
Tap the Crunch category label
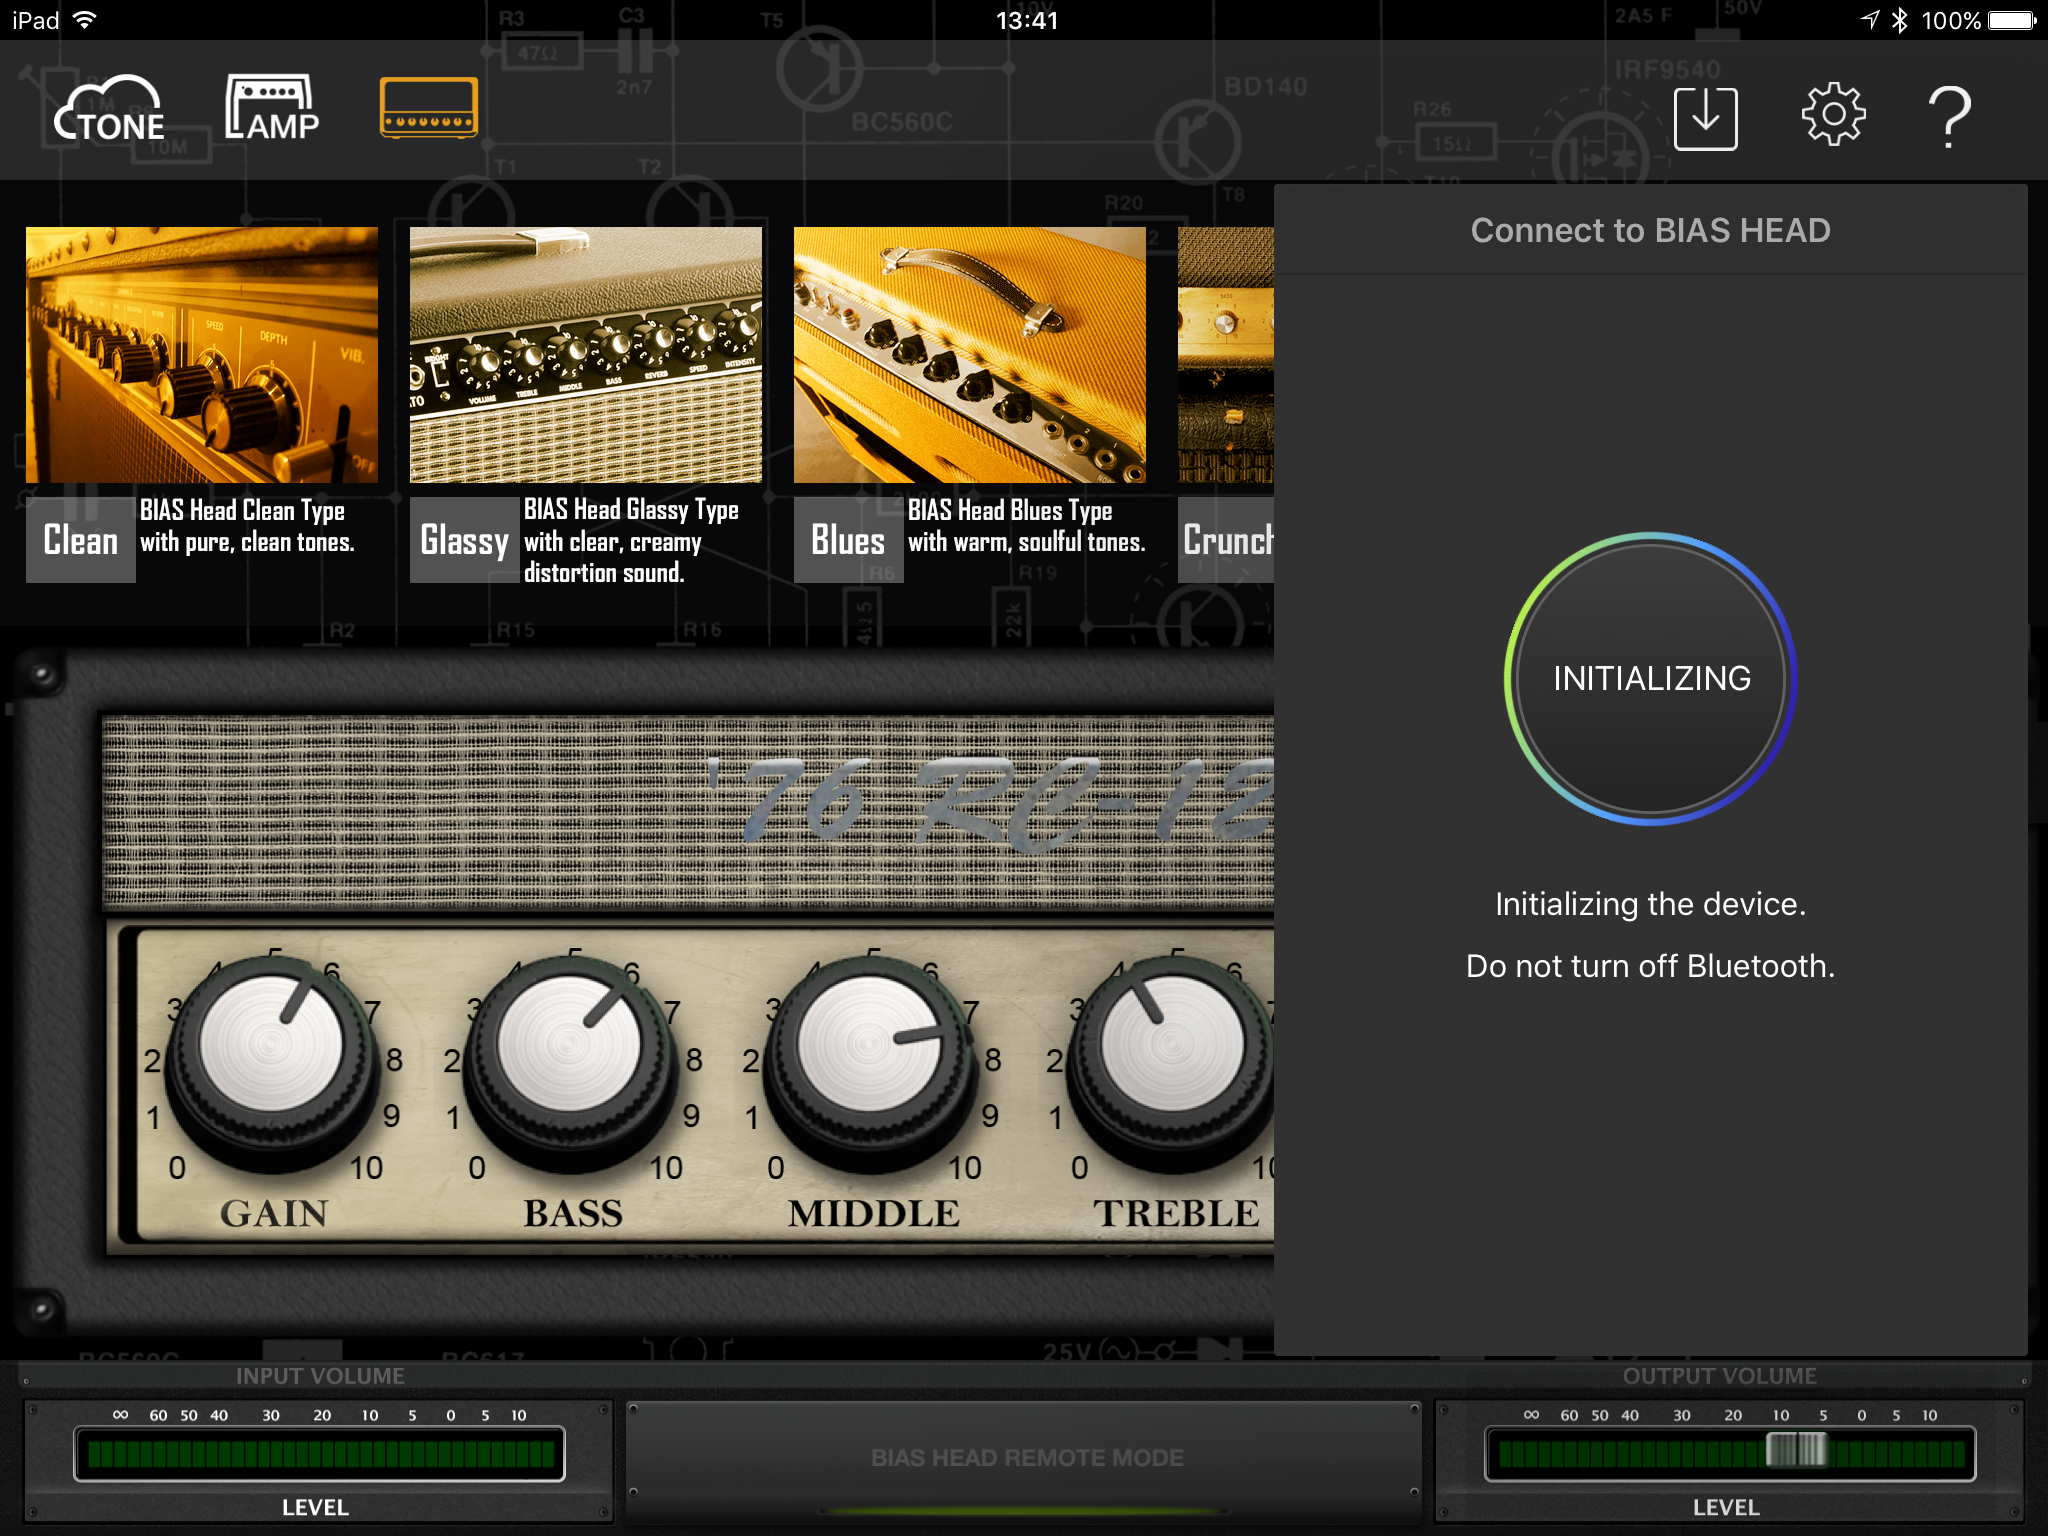[x=1226, y=540]
